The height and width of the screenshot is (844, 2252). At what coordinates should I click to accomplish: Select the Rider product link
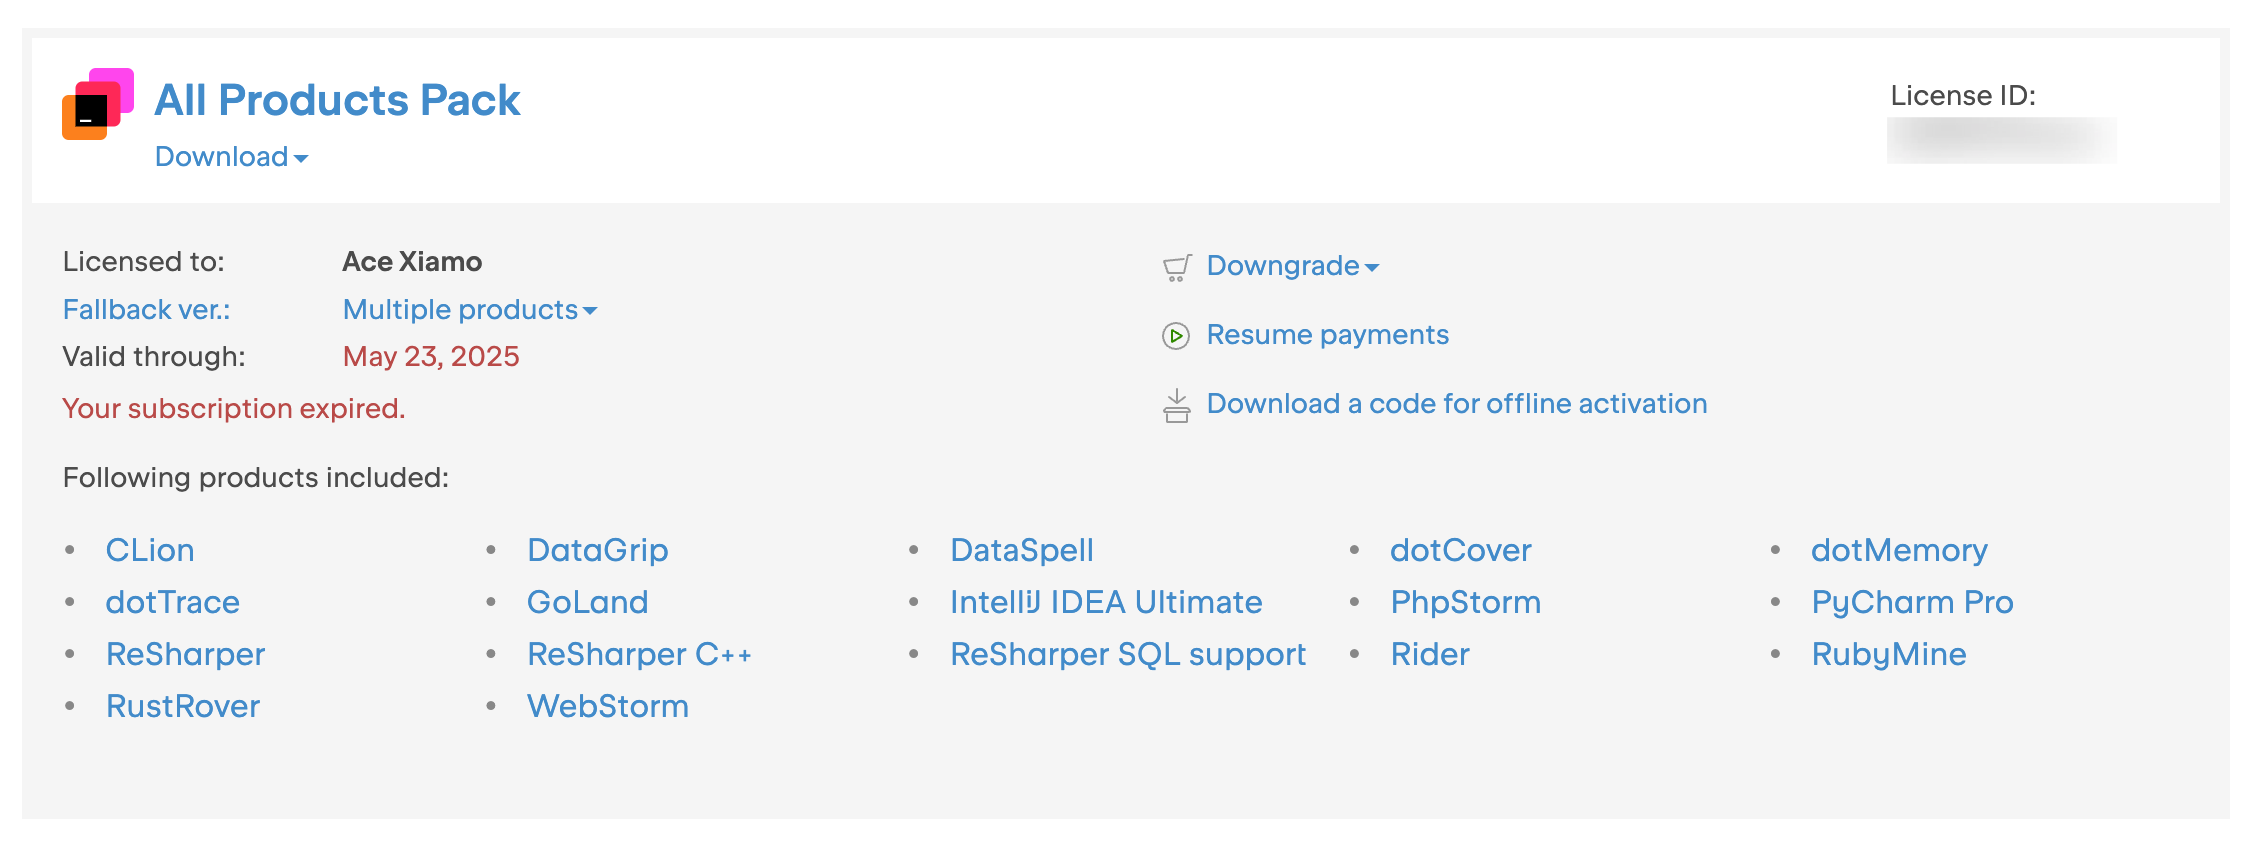click(1430, 654)
